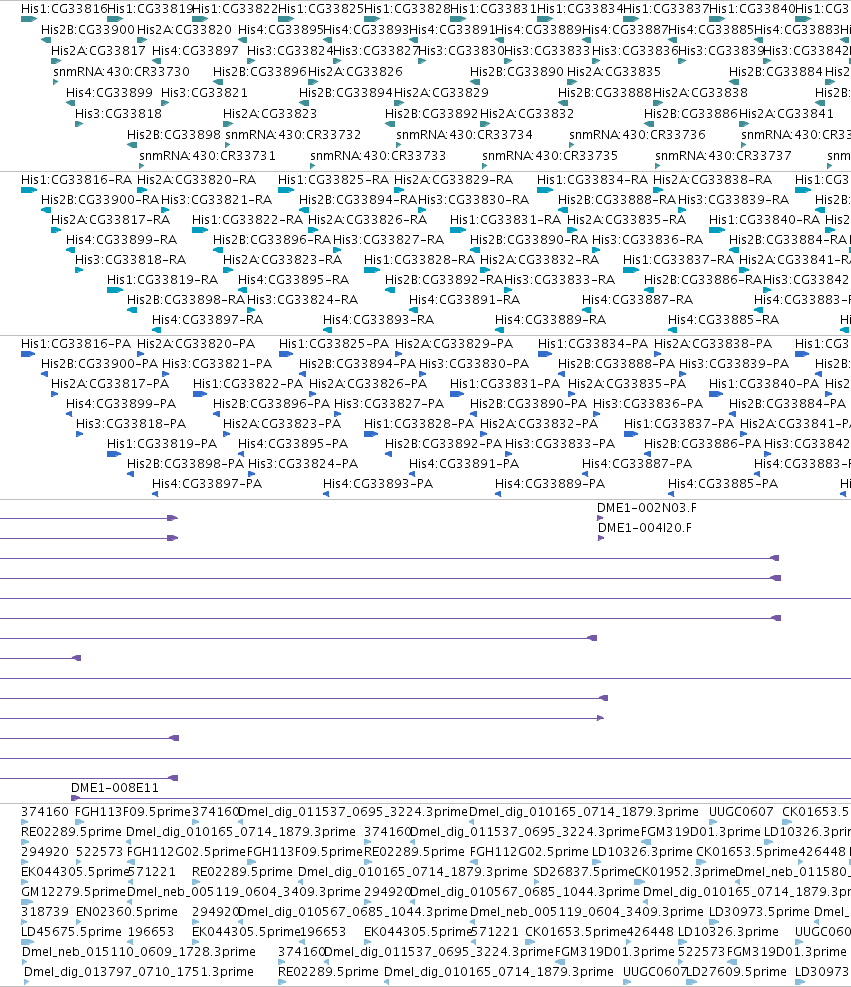
Task: Select protein His4:CG33887-PA label
Action: click(636, 464)
